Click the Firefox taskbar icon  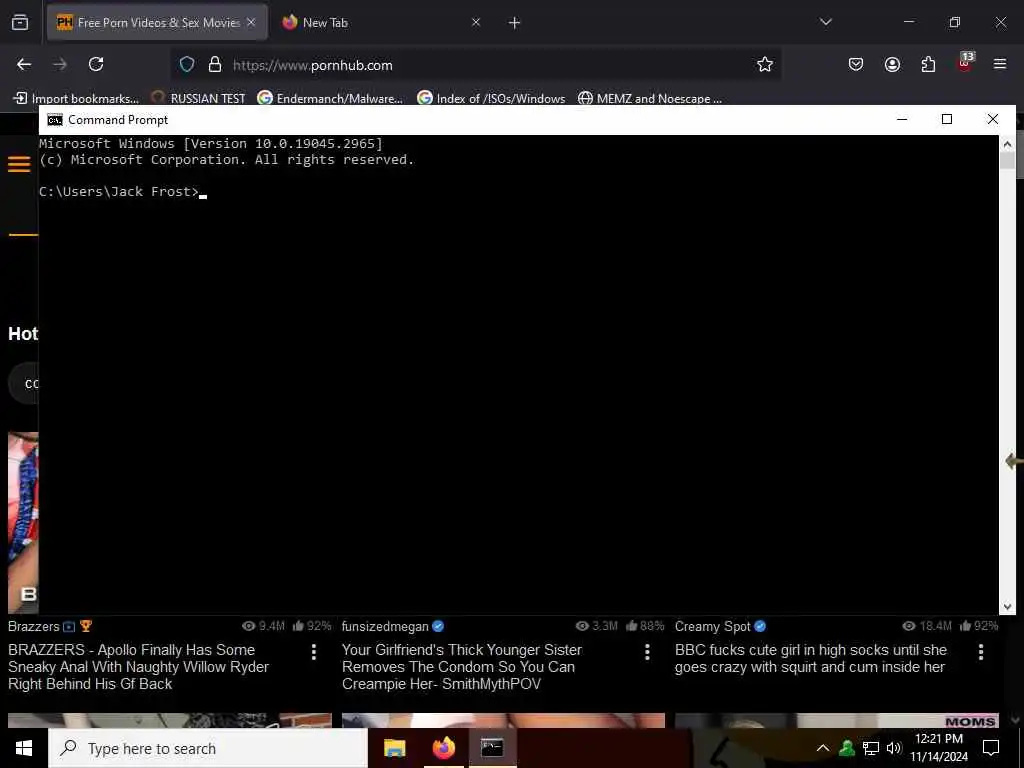coord(443,748)
